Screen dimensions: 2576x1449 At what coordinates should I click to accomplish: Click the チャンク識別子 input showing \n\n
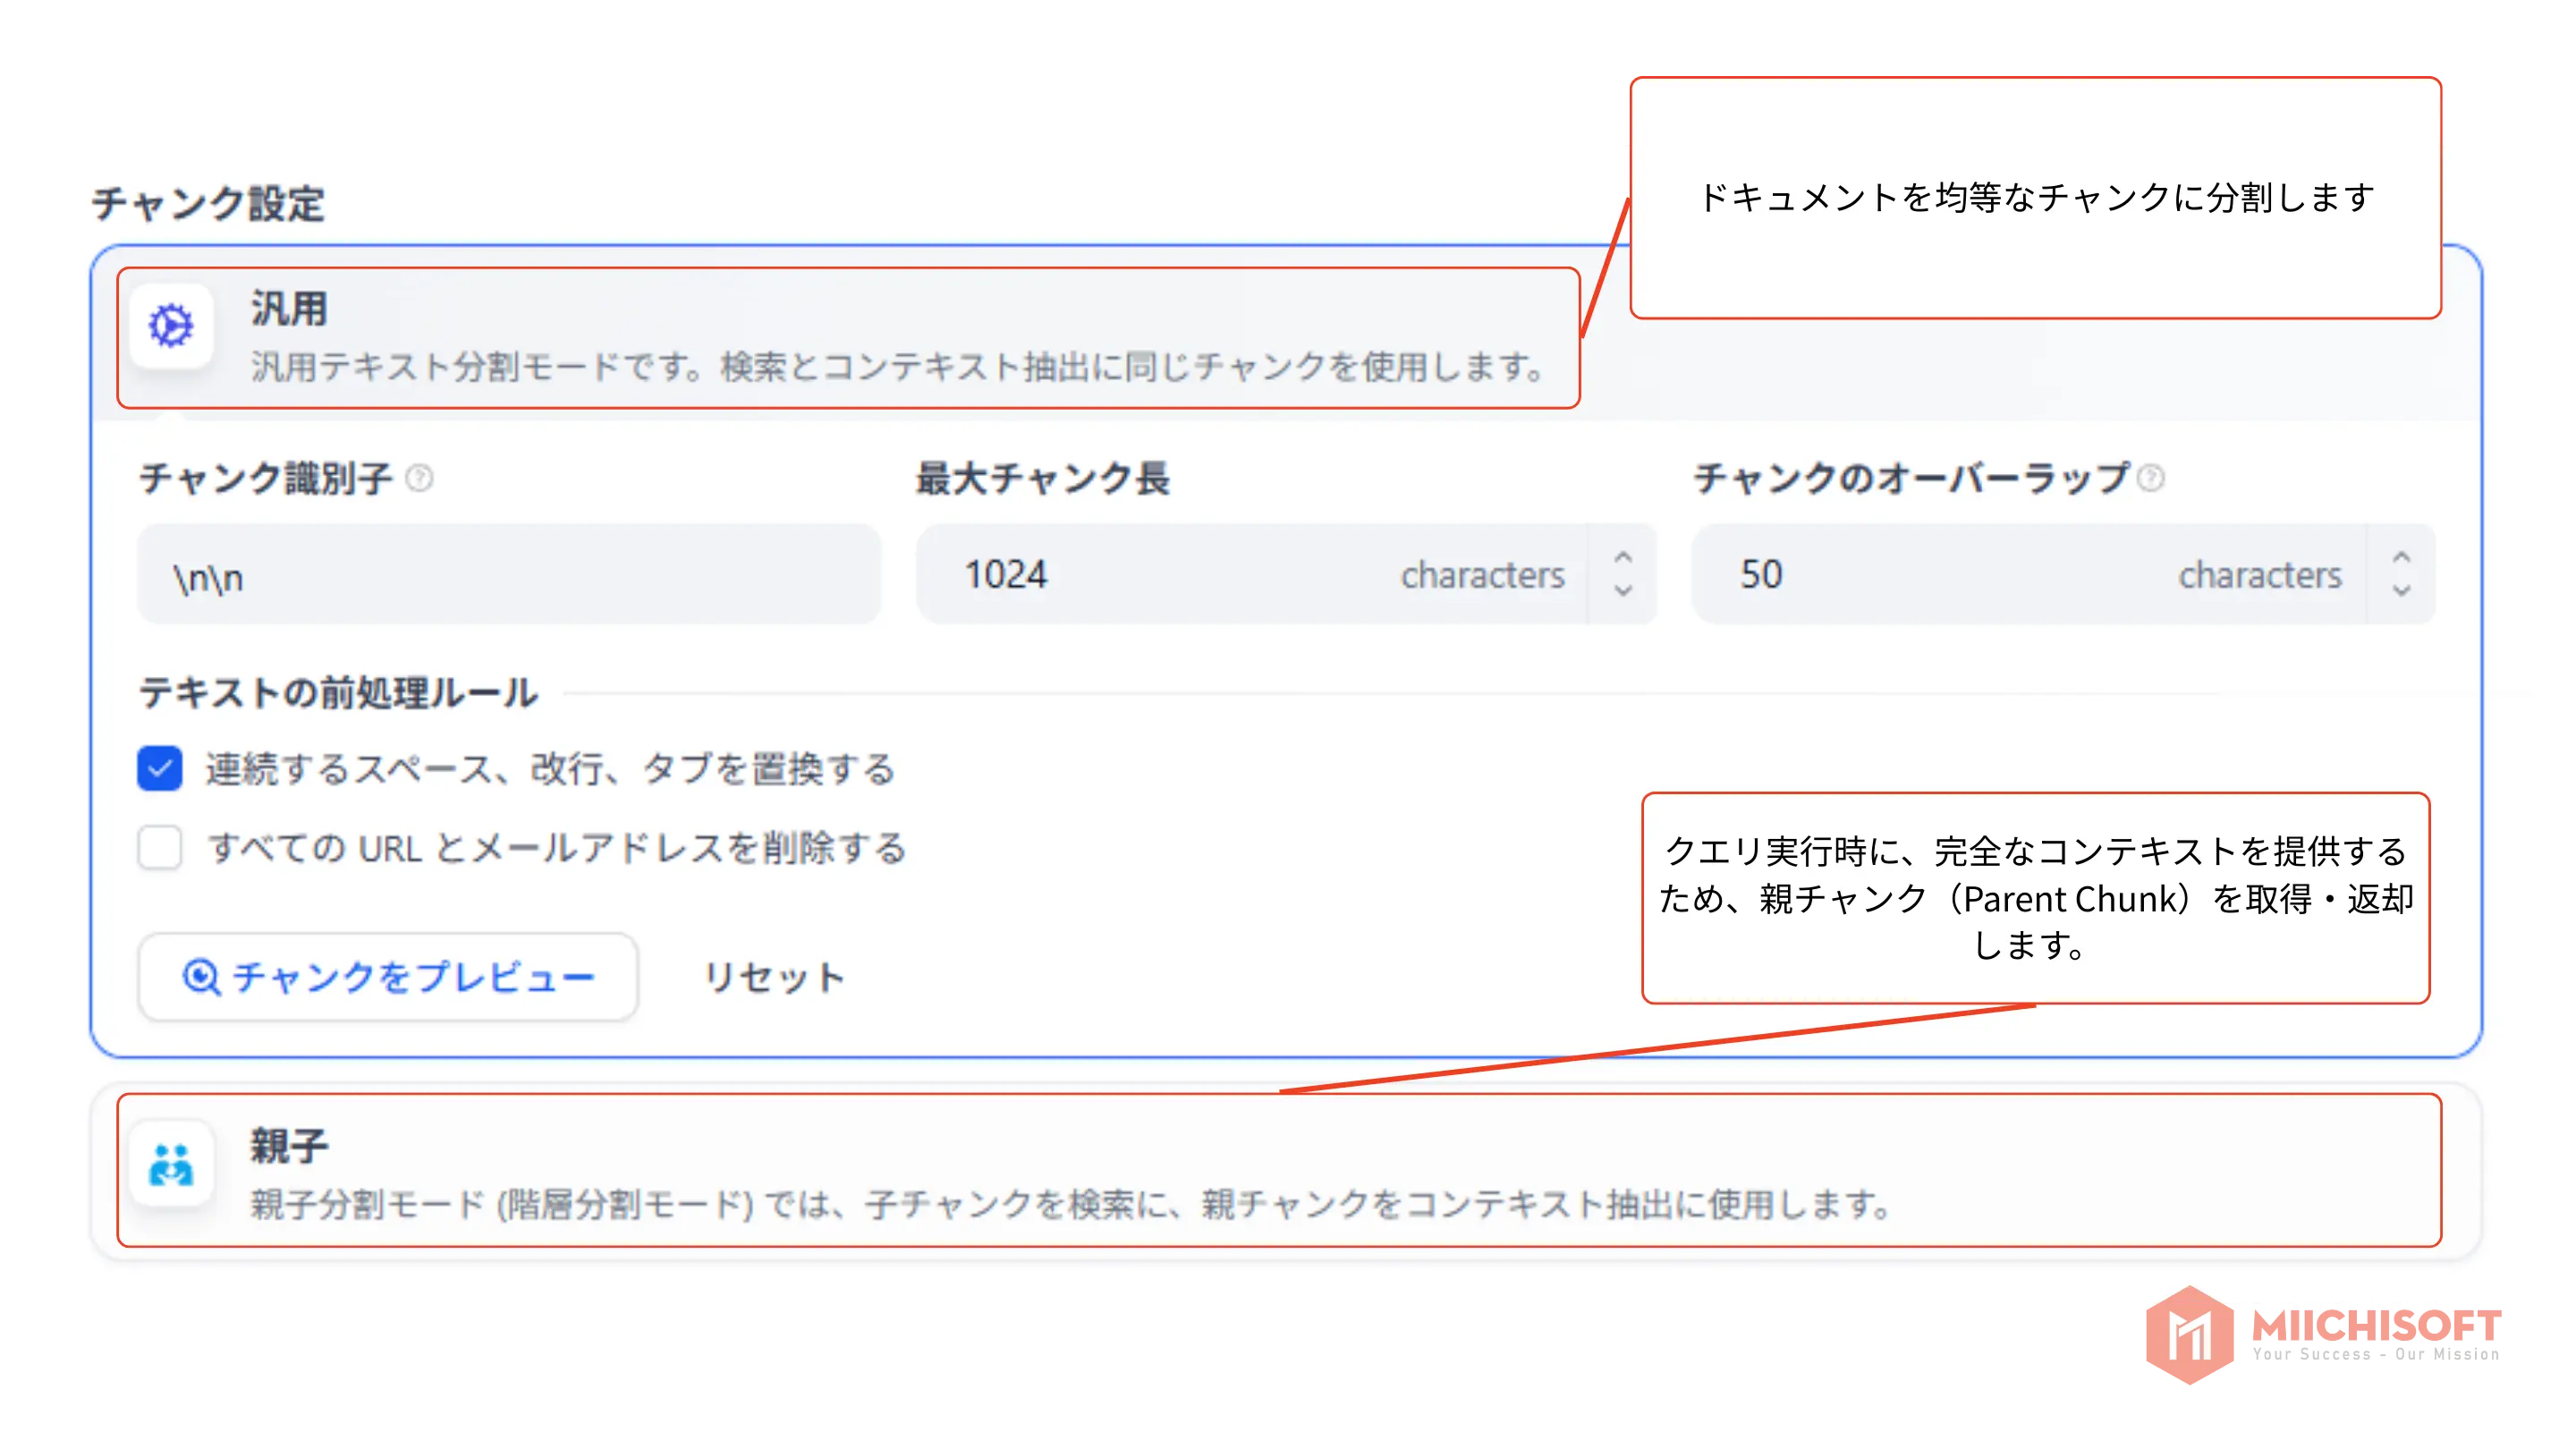(500, 574)
